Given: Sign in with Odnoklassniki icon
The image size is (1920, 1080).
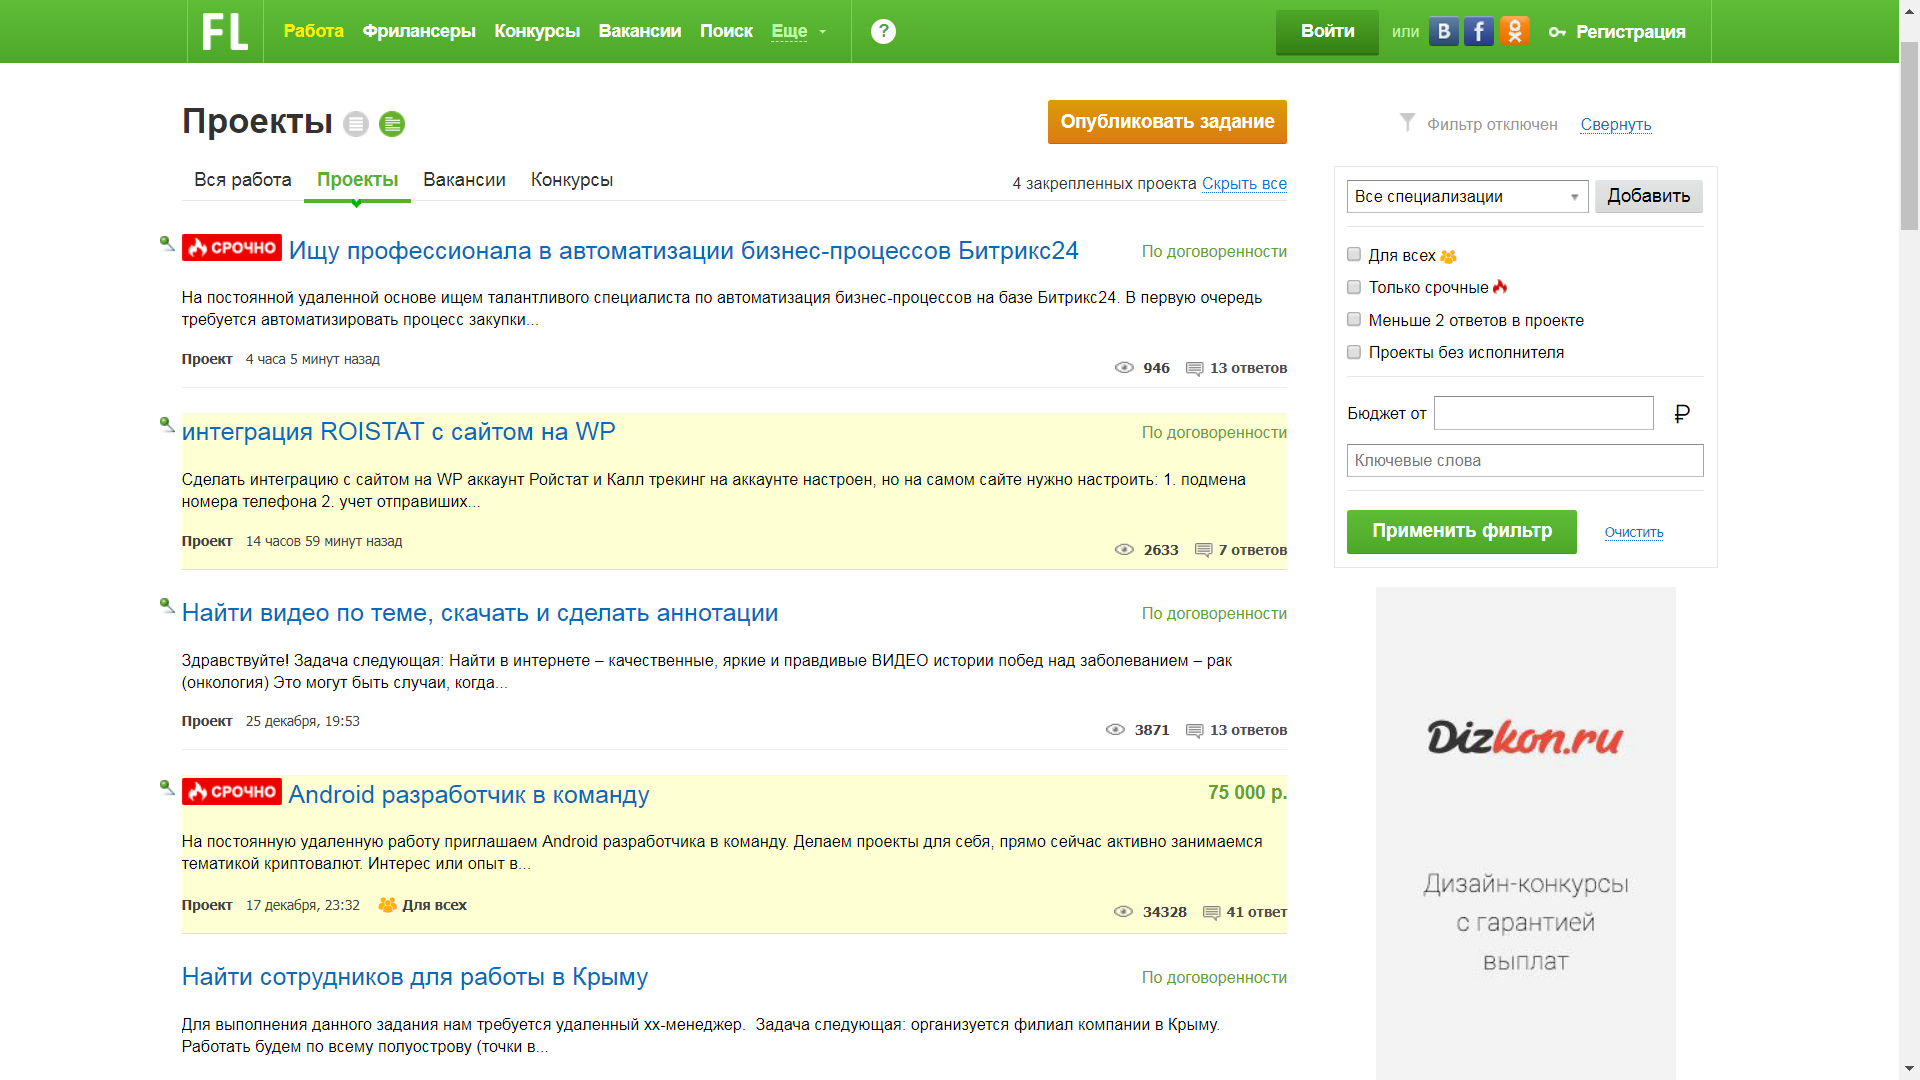Looking at the screenshot, I should (x=1515, y=31).
